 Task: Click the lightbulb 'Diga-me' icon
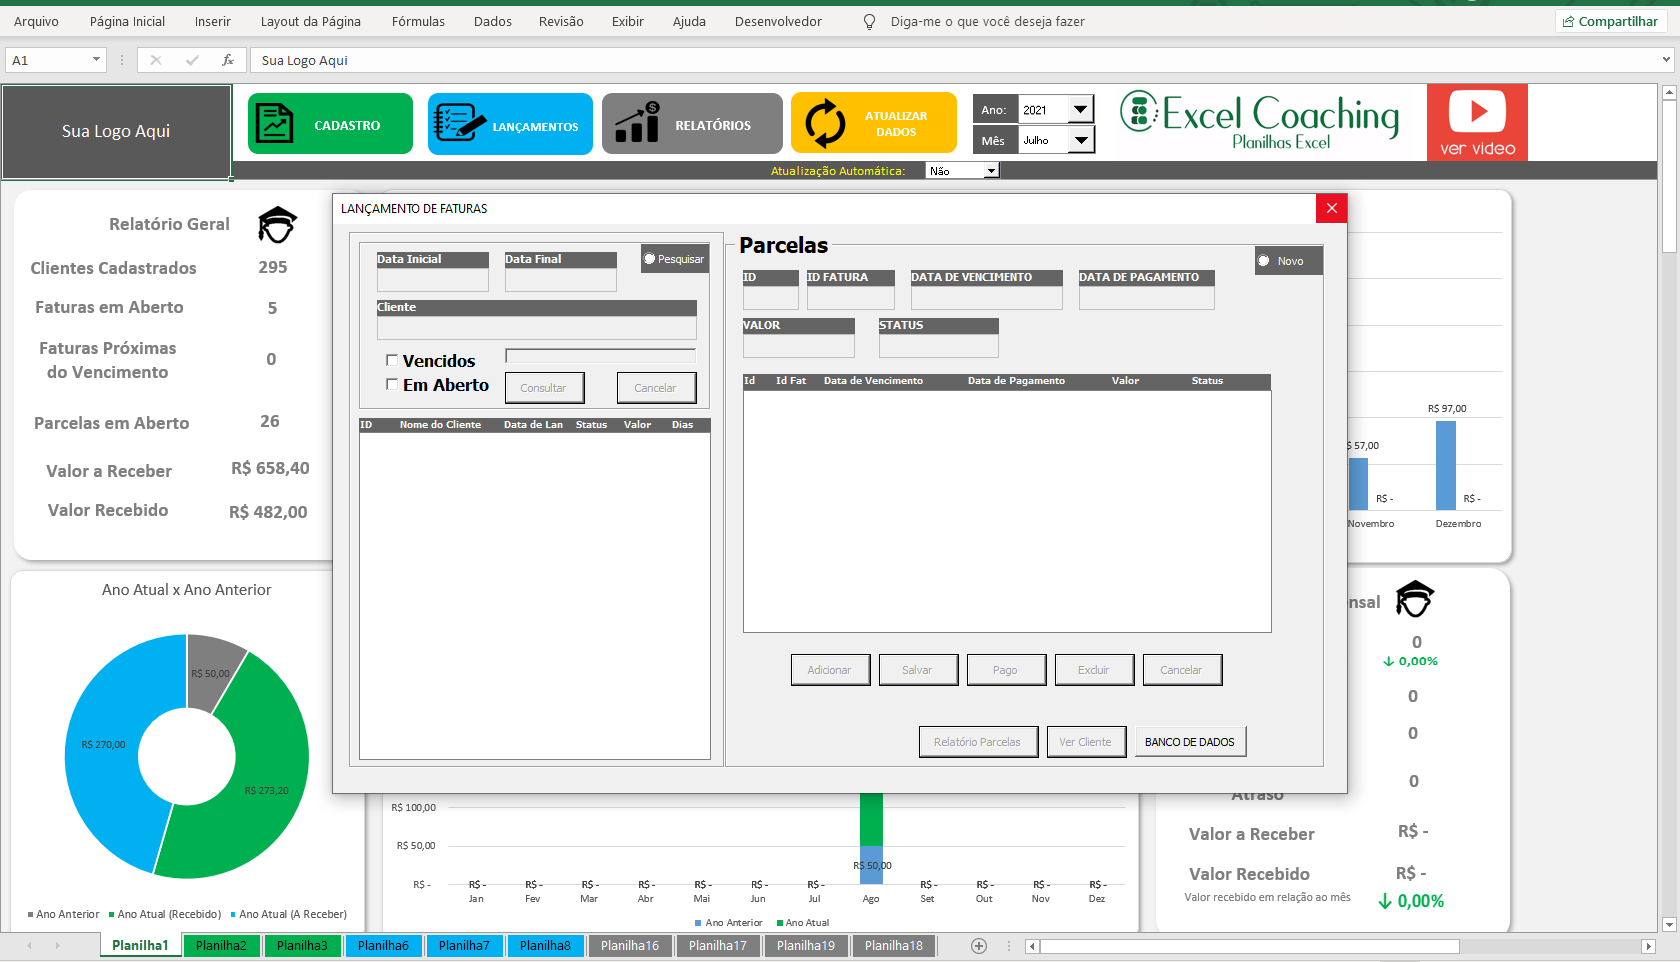click(869, 21)
